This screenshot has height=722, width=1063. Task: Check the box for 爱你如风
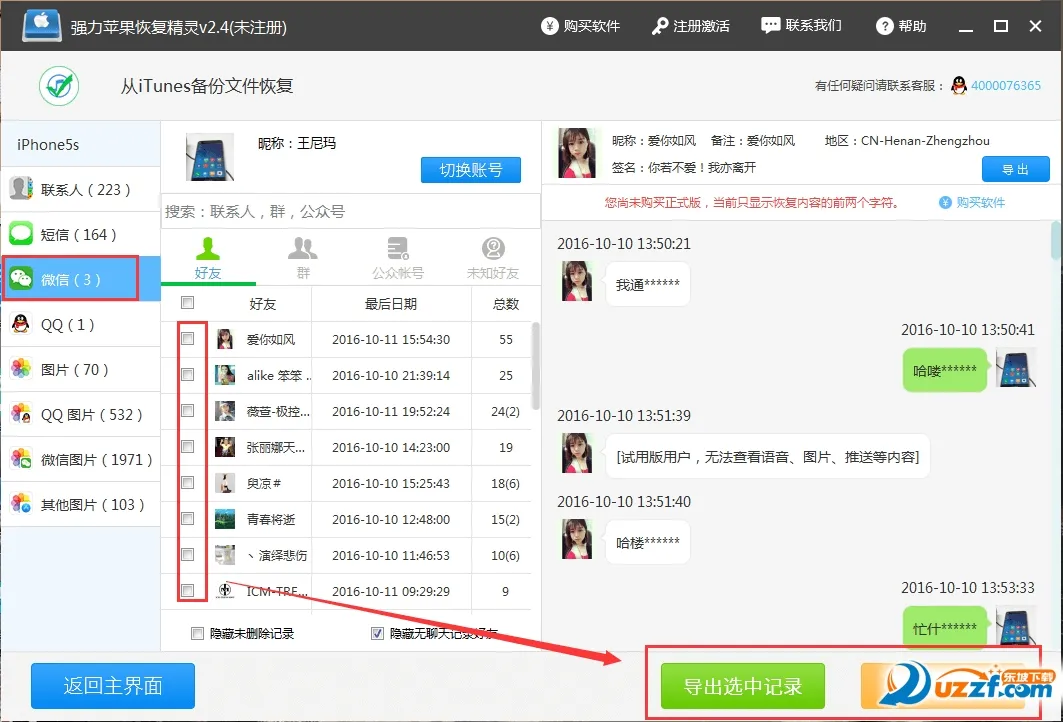pos(188,338)
